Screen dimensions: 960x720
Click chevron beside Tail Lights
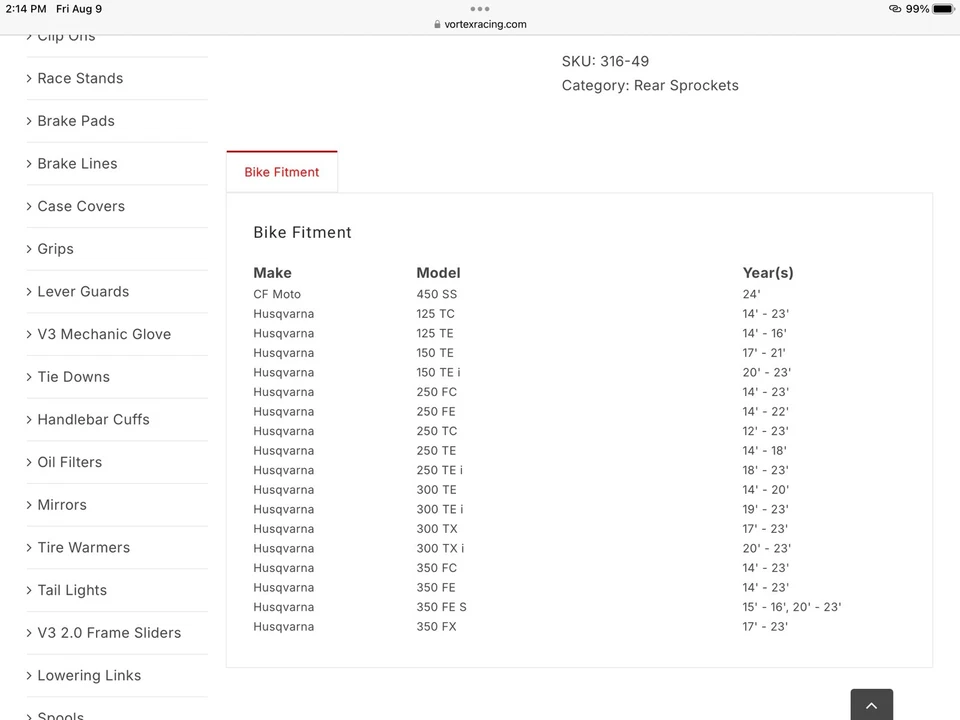pos(29,590)
